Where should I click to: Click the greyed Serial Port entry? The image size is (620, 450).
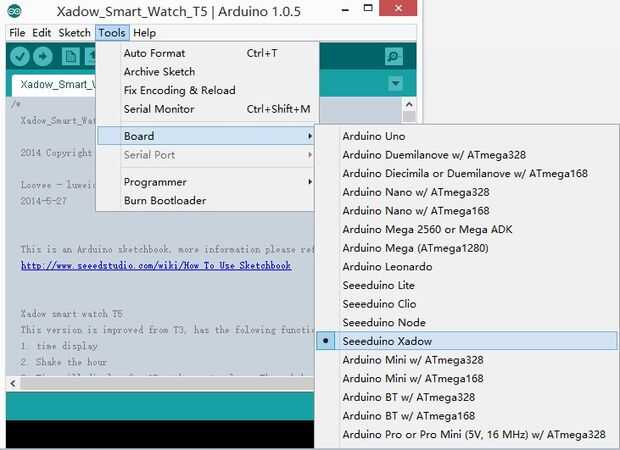click(x=206, y=155)
